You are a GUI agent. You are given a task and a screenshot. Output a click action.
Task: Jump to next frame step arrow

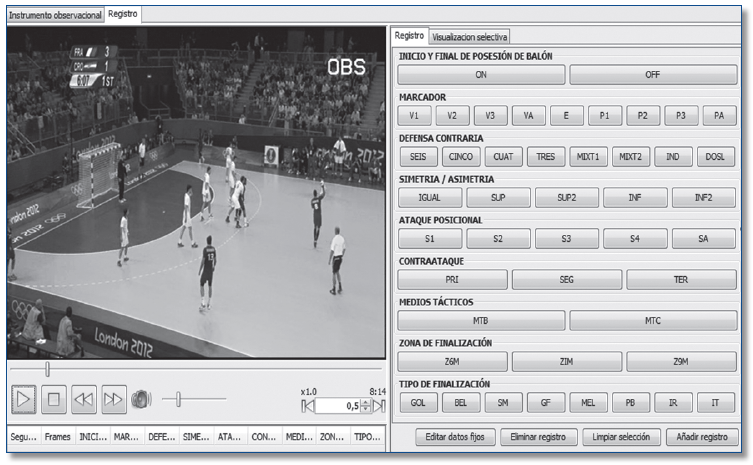coord(378,406)
